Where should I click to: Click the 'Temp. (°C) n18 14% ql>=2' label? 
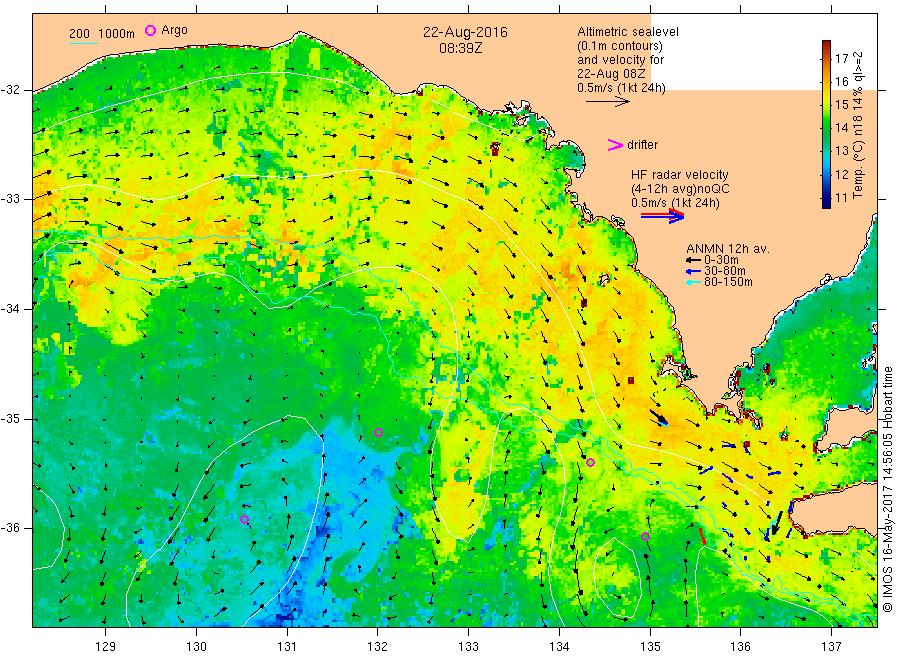[x=858, y=125]
